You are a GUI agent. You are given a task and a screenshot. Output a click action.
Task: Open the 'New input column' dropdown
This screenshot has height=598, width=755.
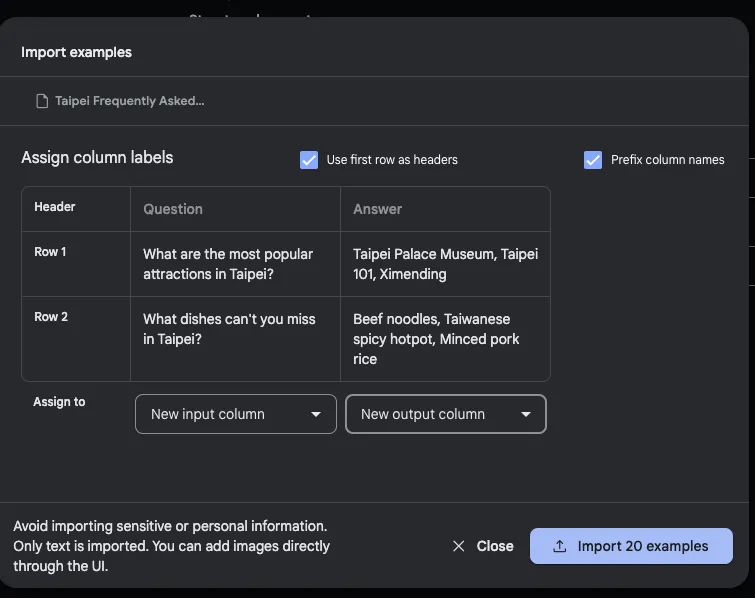tap(235, 414)
